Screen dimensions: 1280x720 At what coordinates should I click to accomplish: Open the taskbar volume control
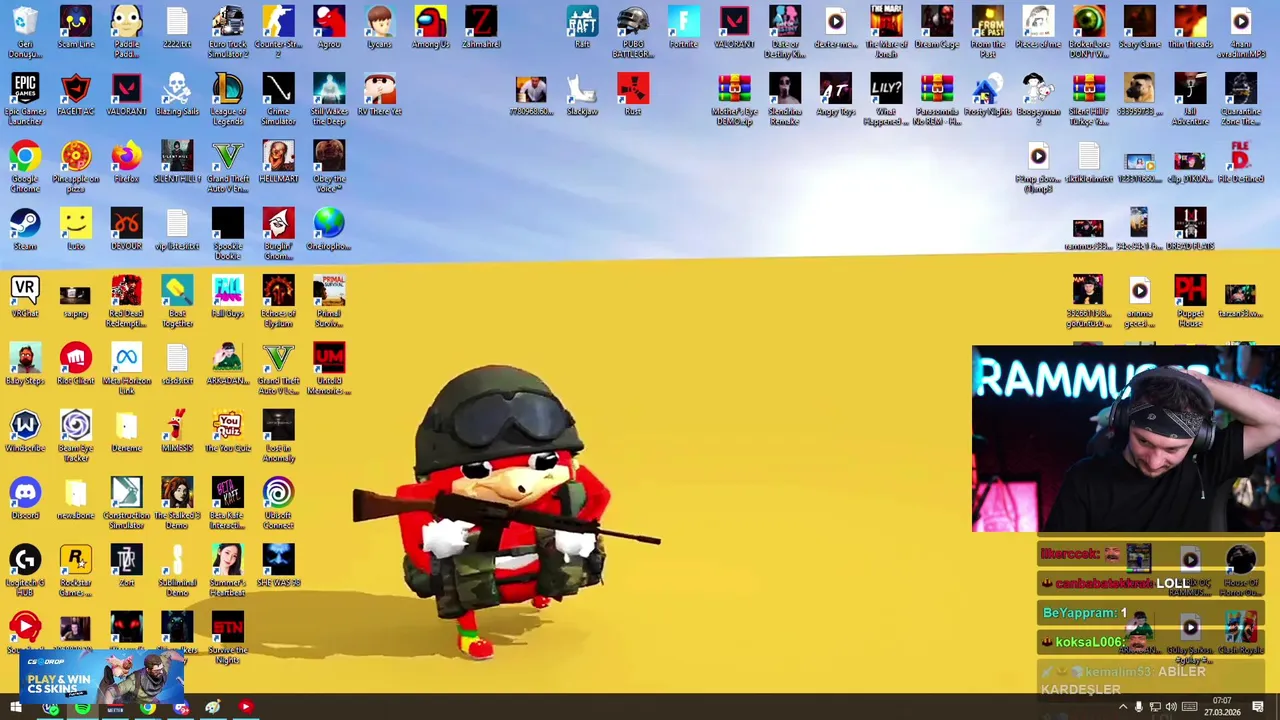[1171, 708]
